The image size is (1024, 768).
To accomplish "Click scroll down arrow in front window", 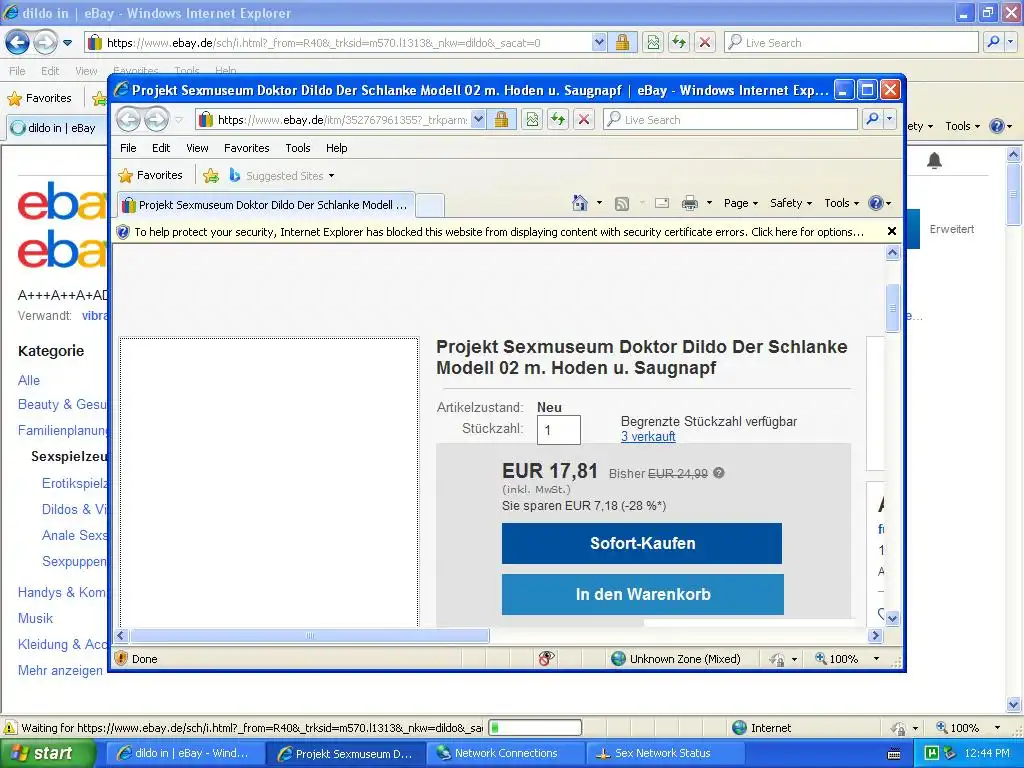I will (893, 617).
